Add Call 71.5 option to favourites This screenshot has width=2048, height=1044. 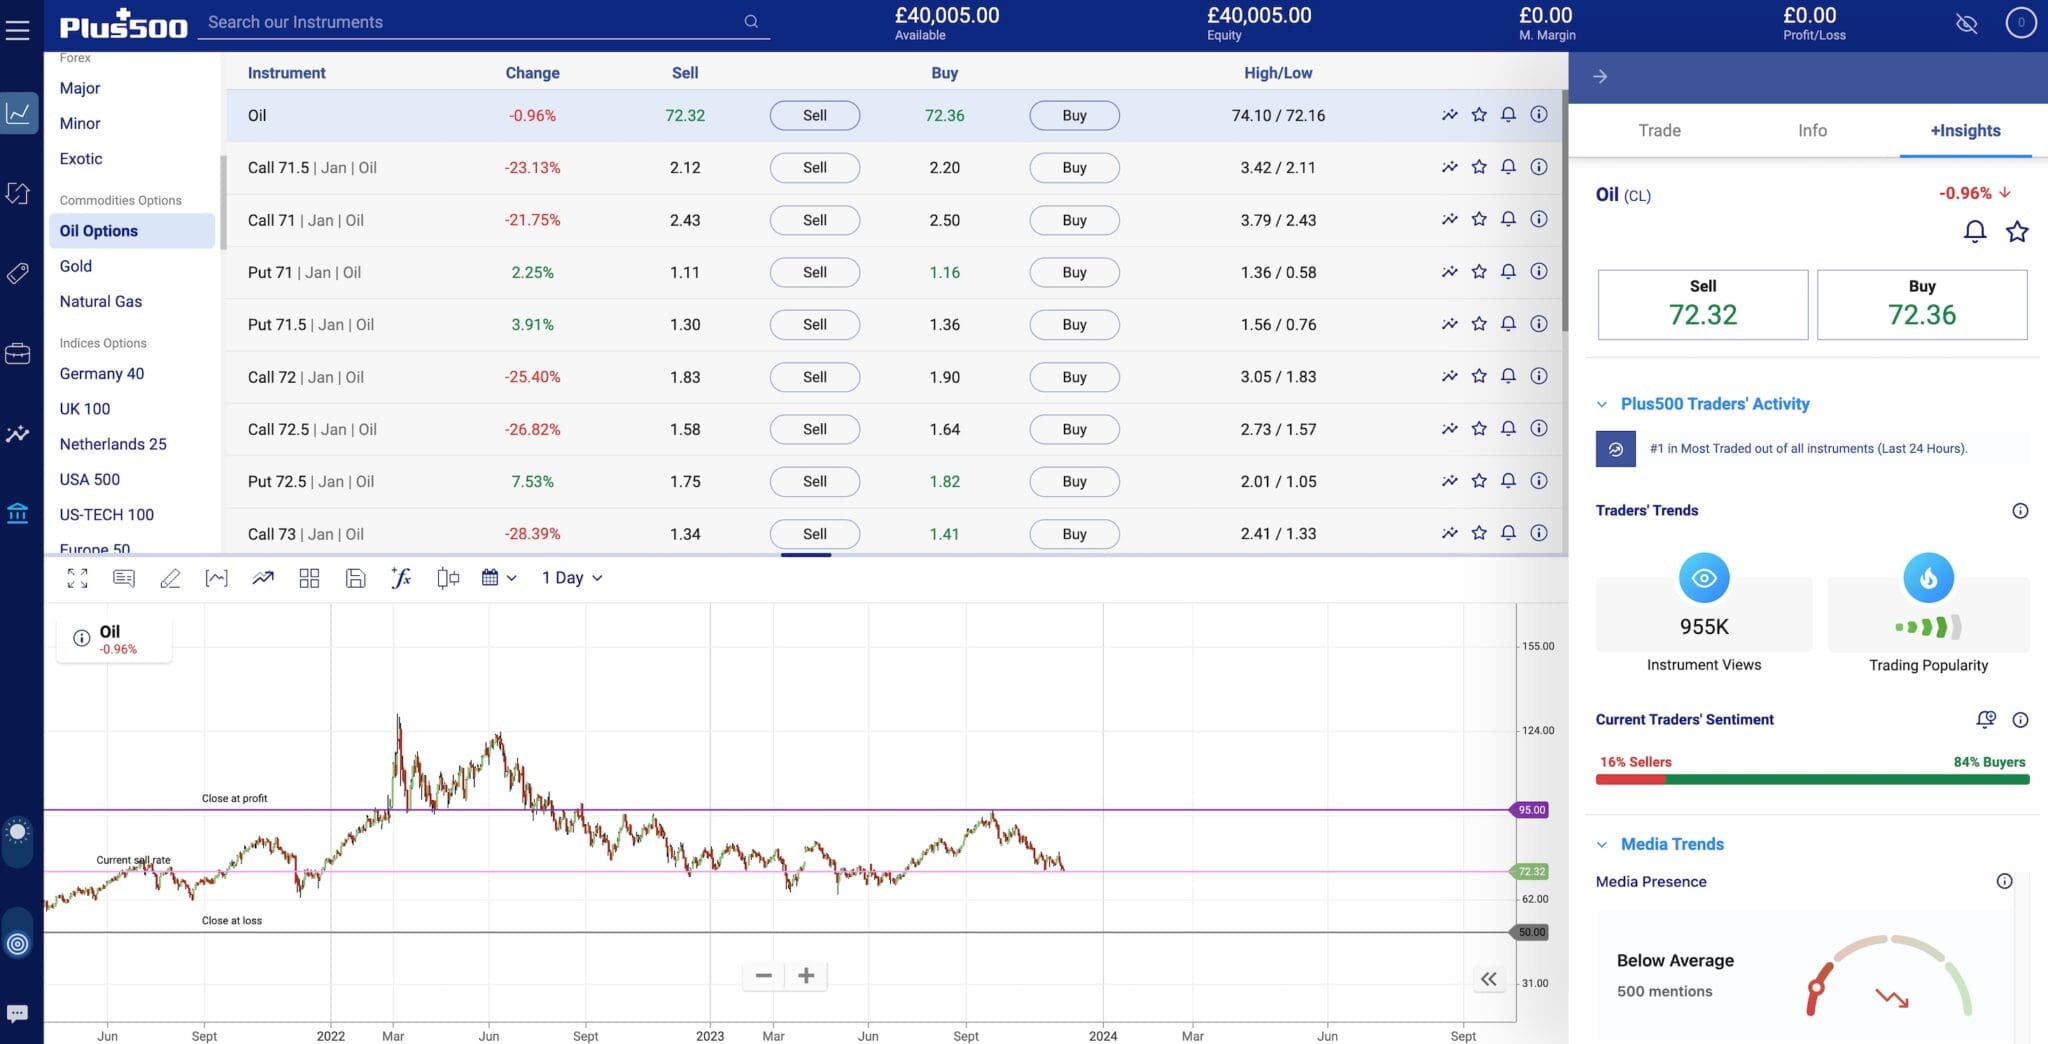pyautogui.click(x=1479, y=167)
